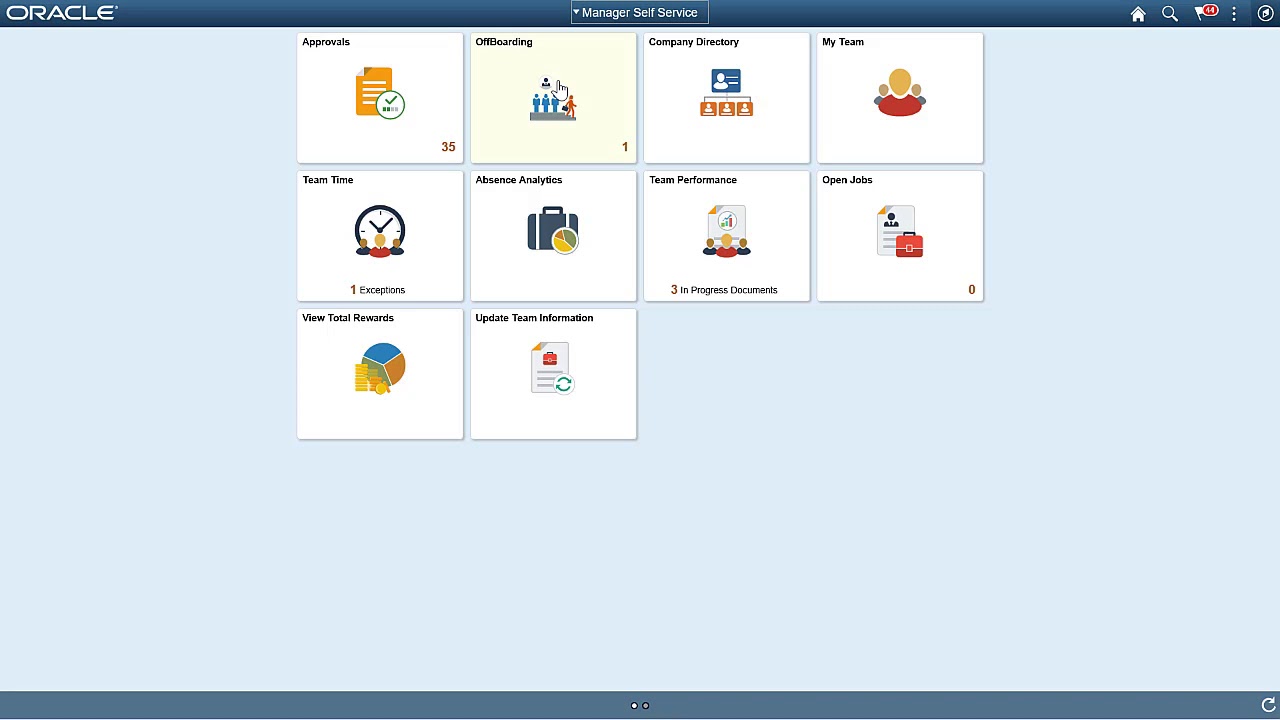Click the 0 count on Open Jobs
Image resolution: width=1280 pixels, height=720 pixels.
(971, 290)
